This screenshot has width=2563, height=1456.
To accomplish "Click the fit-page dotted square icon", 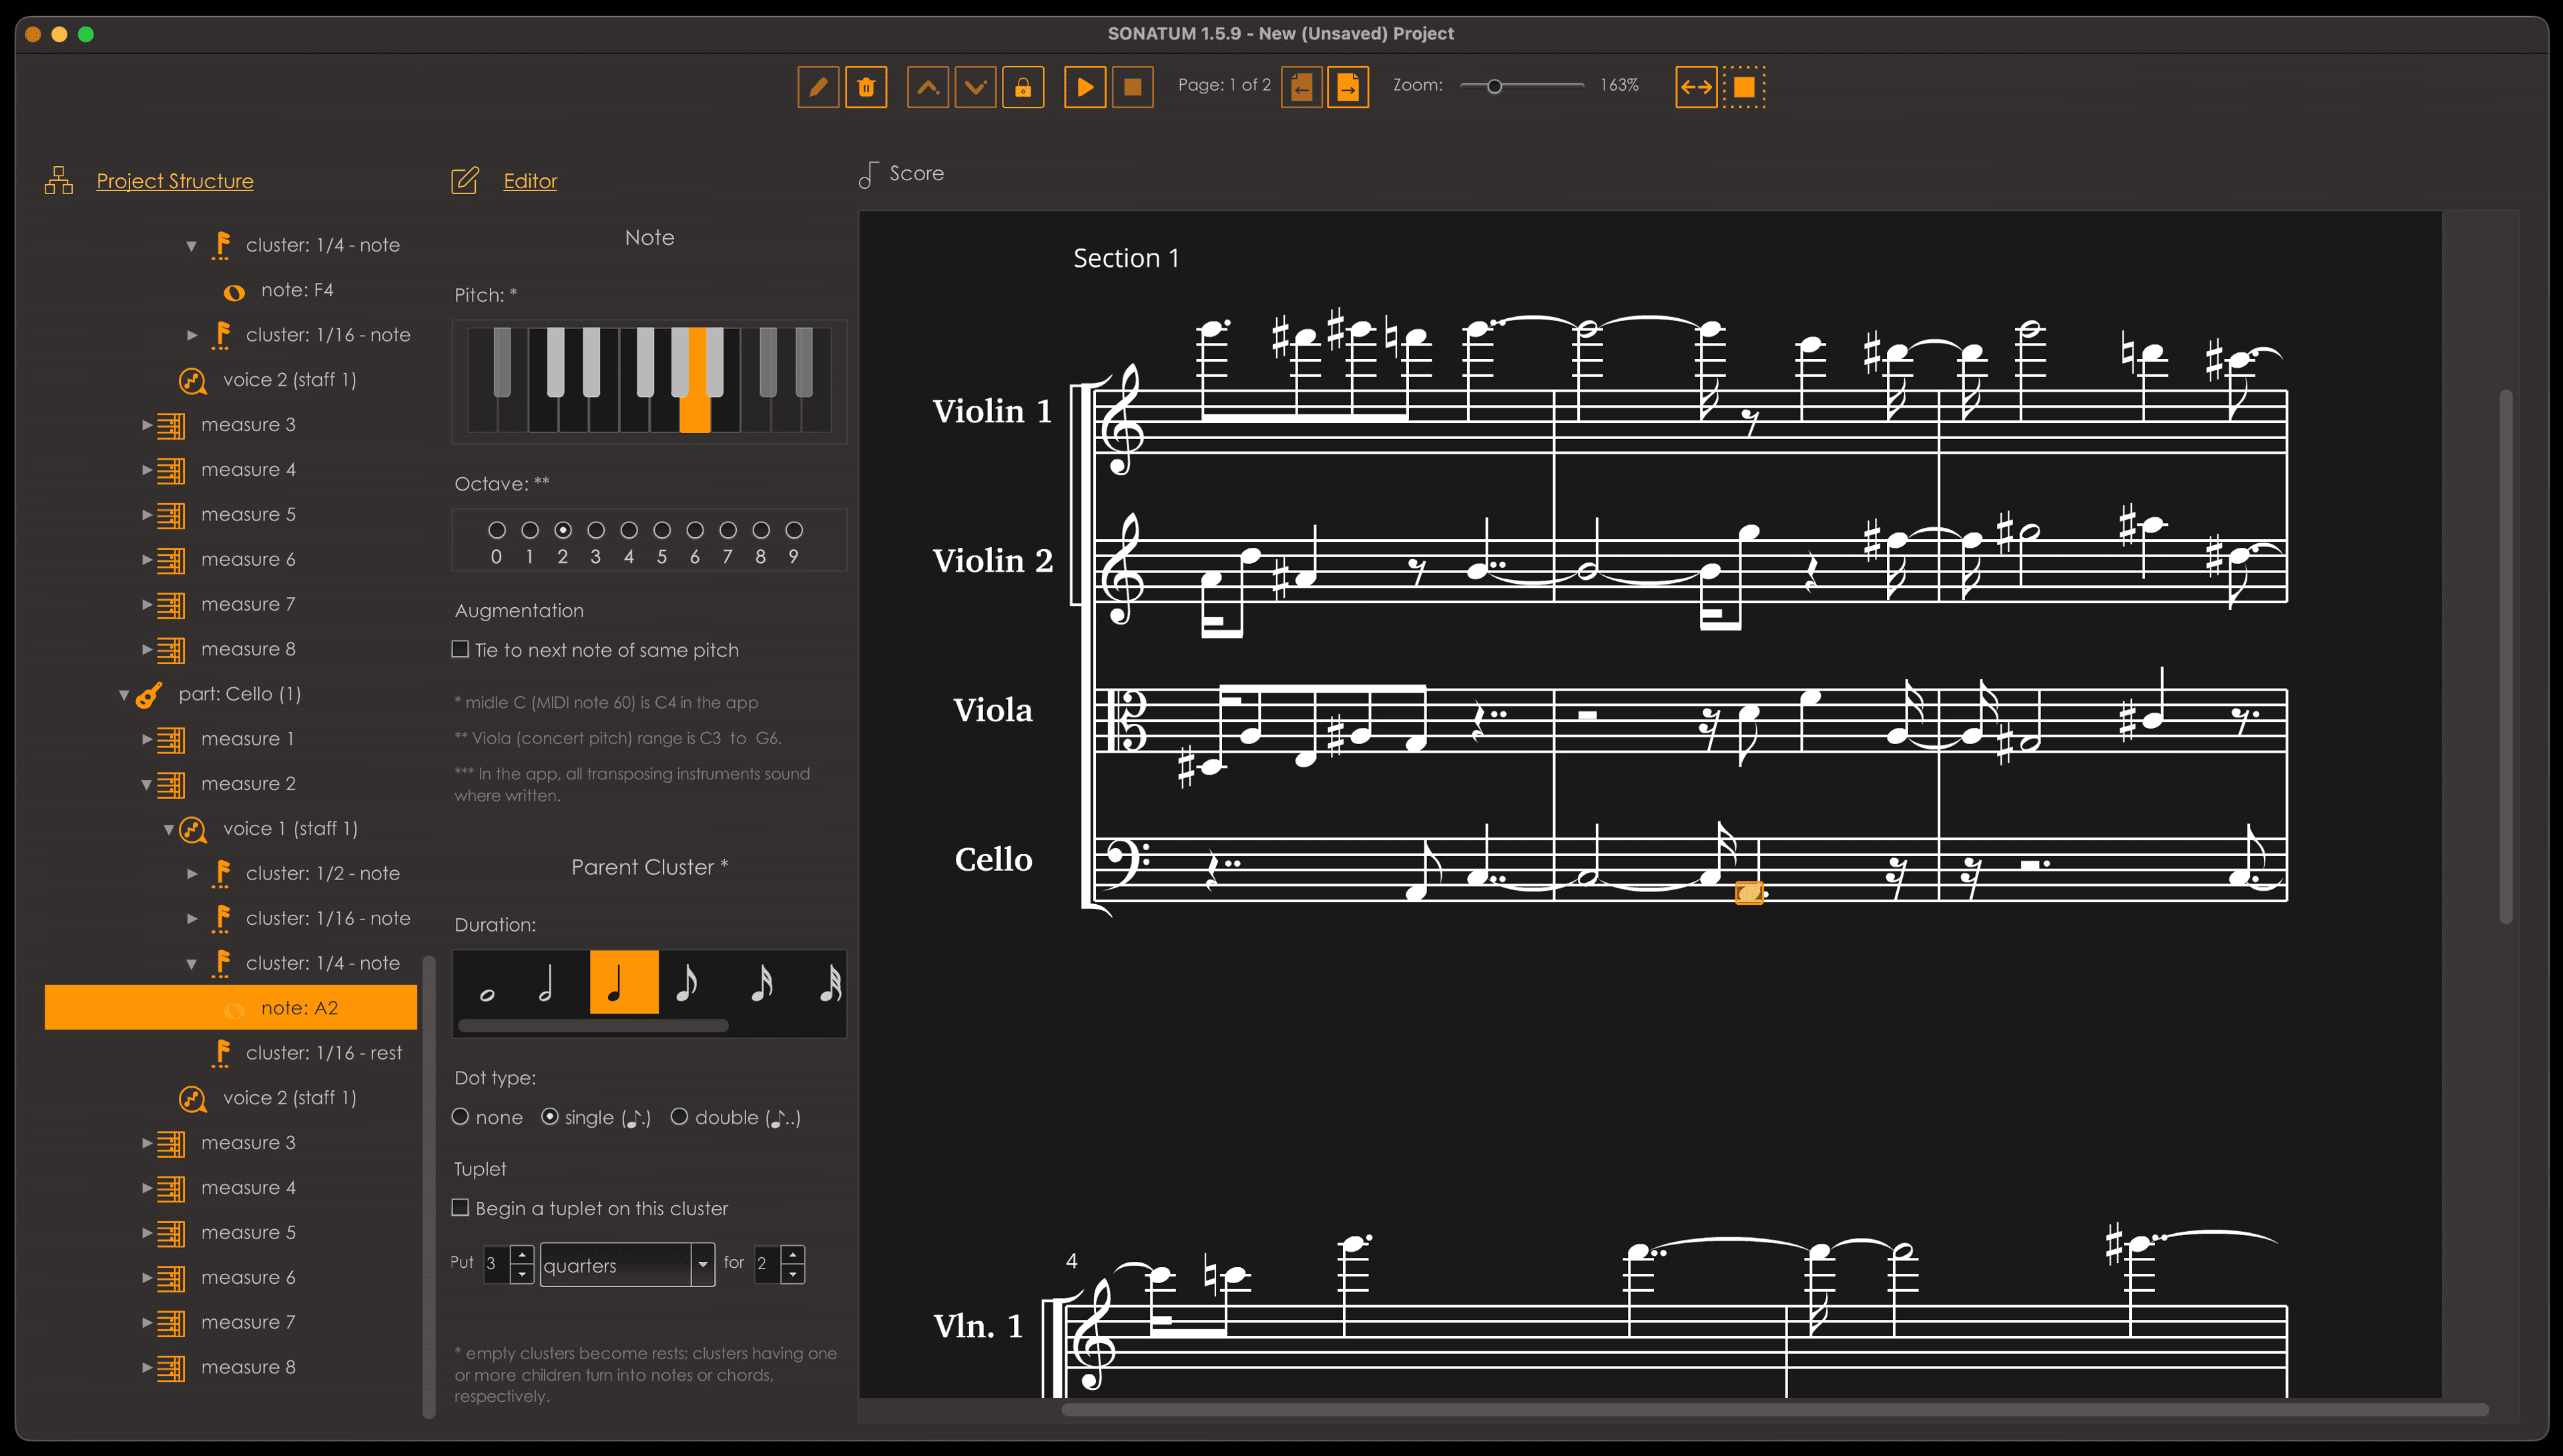I will [1744, 87].
